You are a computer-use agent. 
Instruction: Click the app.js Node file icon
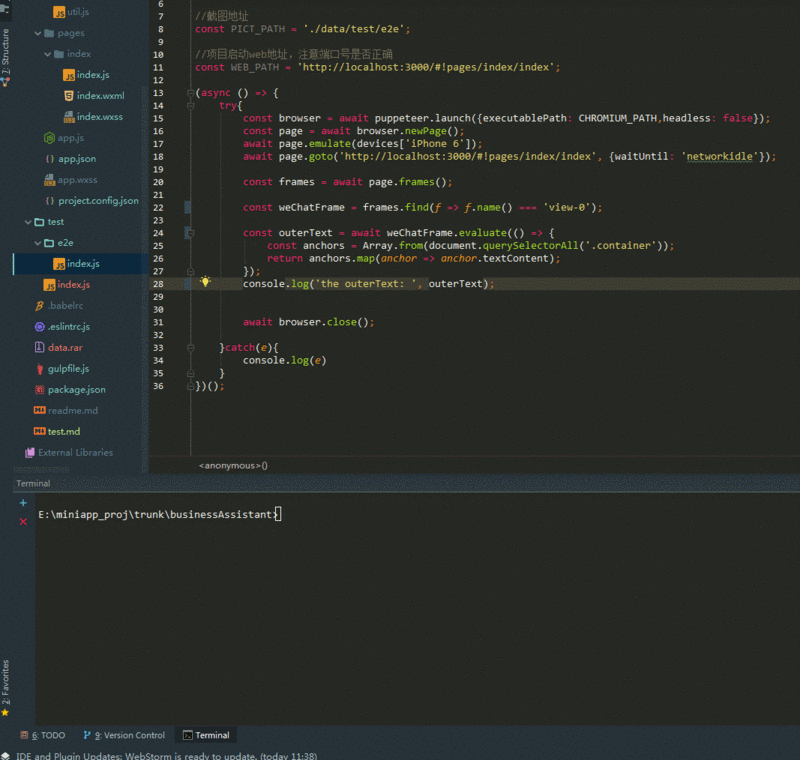(x=49, y=138)
